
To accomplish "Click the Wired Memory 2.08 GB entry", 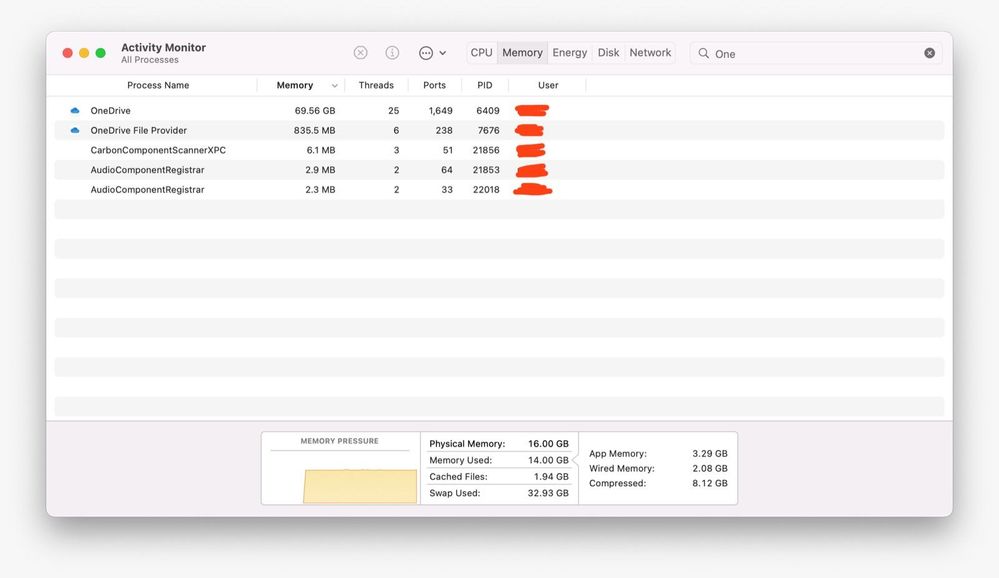I will point(658,468).
